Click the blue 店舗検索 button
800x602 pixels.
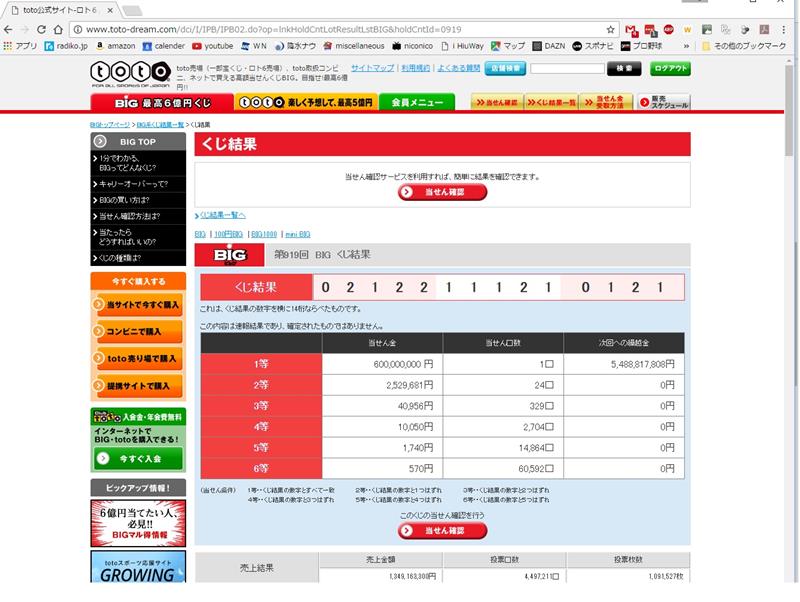pos(505,68)
